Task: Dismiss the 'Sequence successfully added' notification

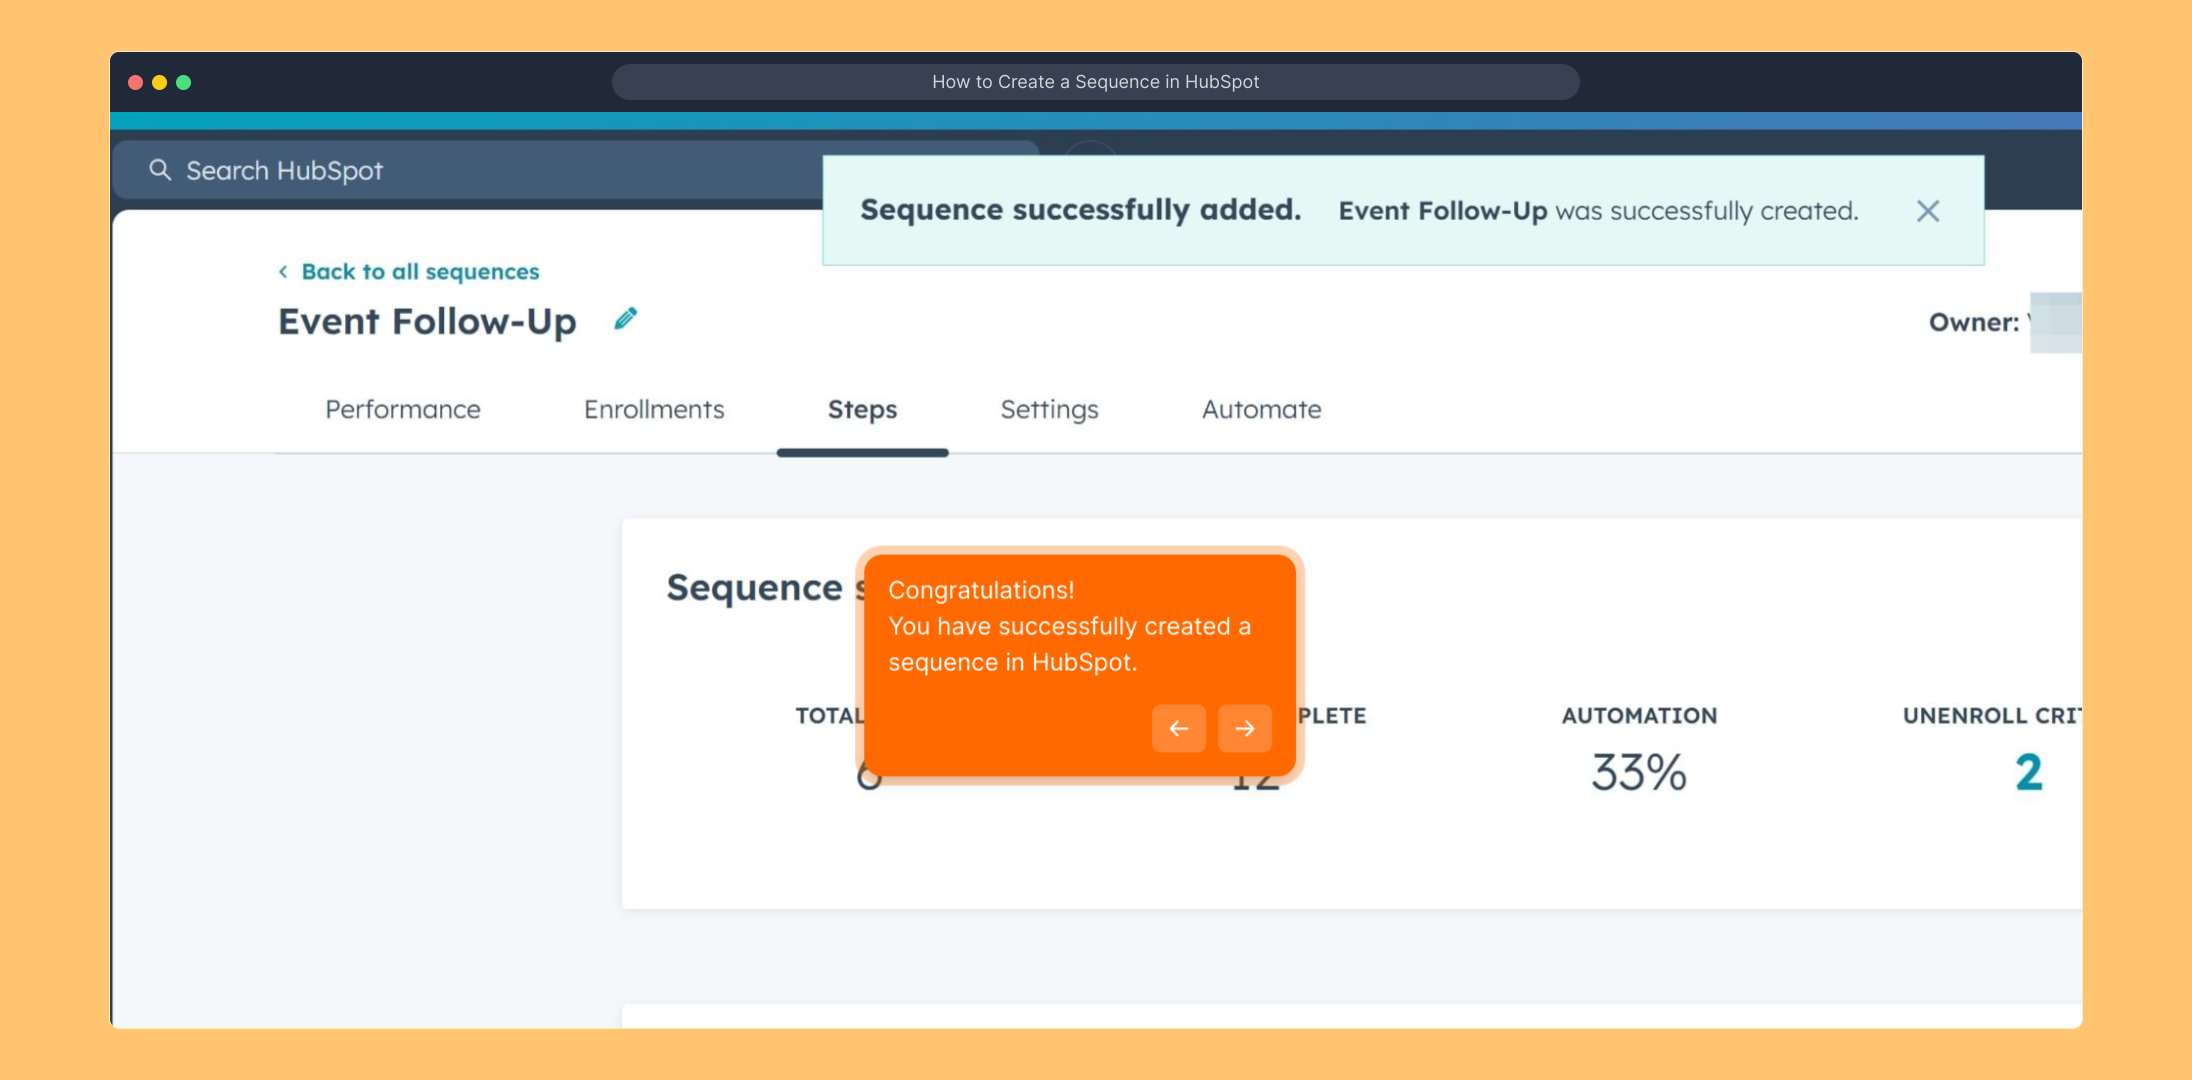Action: [1927, 211]
